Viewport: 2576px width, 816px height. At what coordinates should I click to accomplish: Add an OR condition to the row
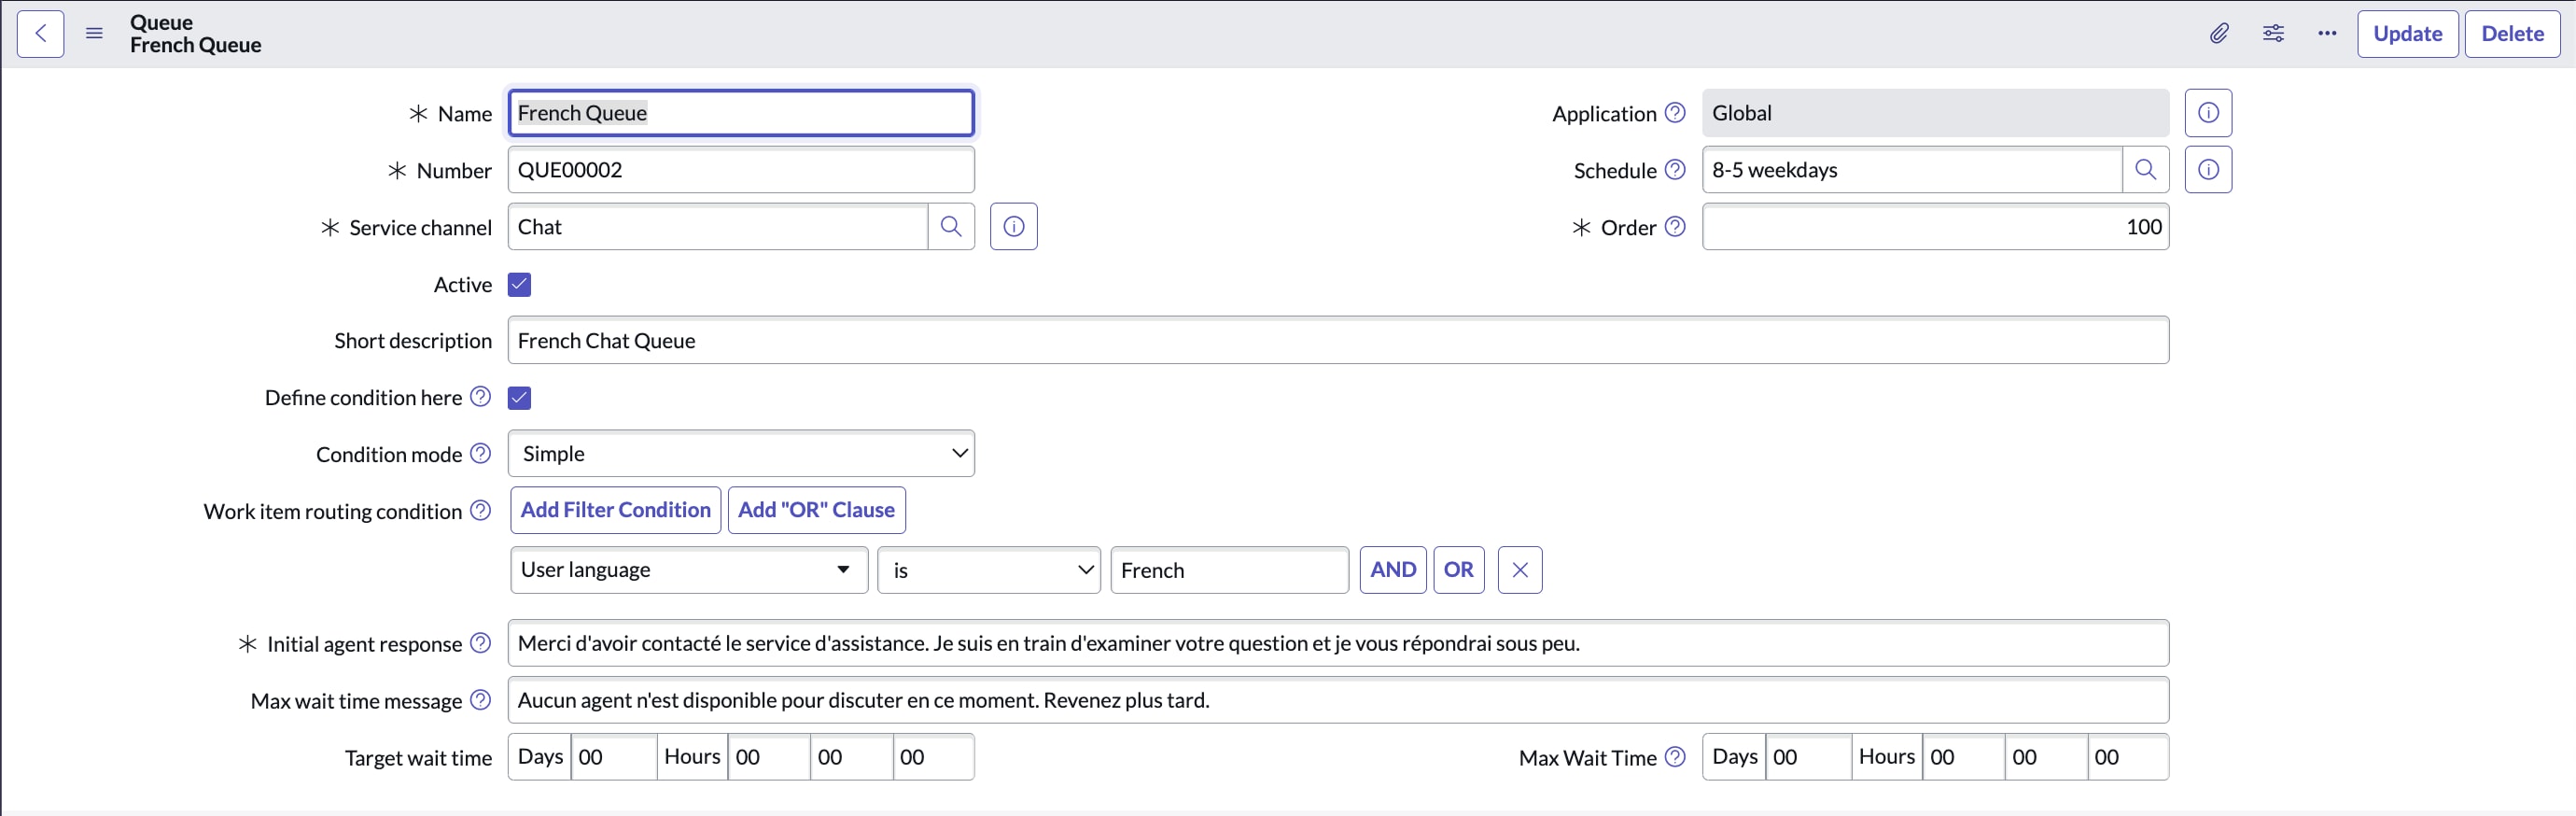1458,570
